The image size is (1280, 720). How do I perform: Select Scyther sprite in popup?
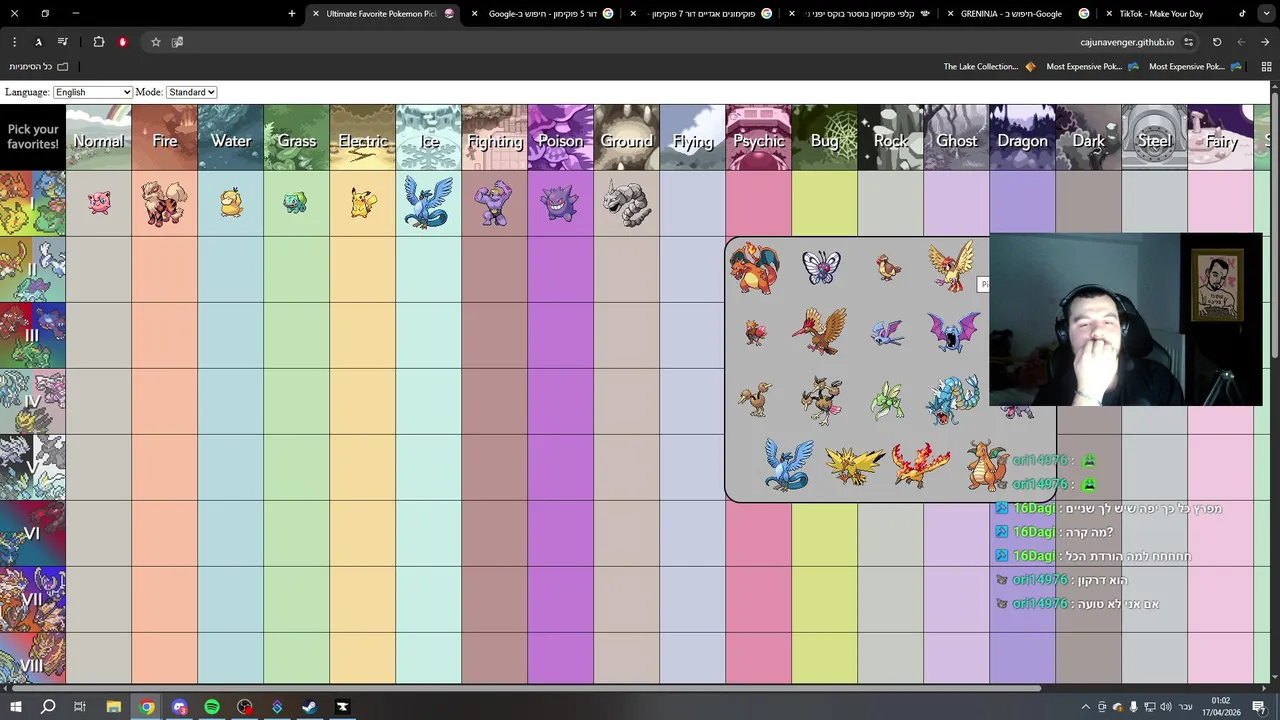click(887, 399)
